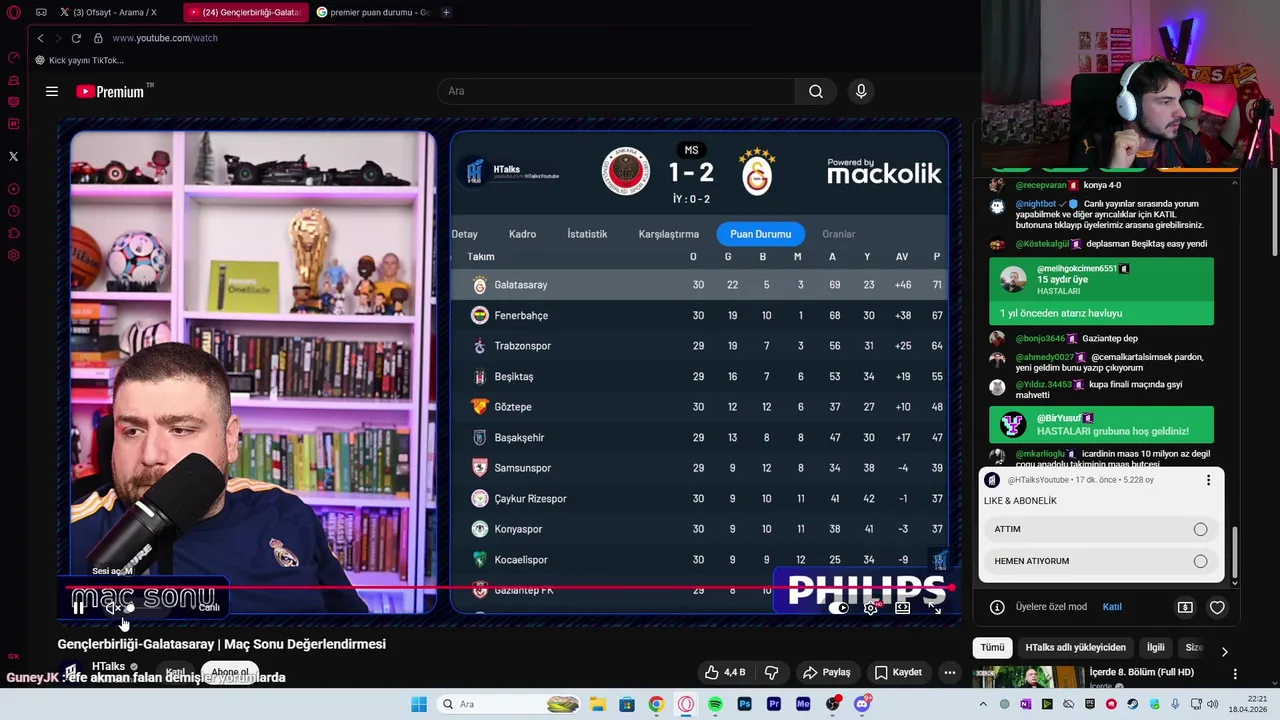Select the 'İlgili' filter chip
Image resolution: width=1280 pixels, height=720 pixels.
point(1155,647)
